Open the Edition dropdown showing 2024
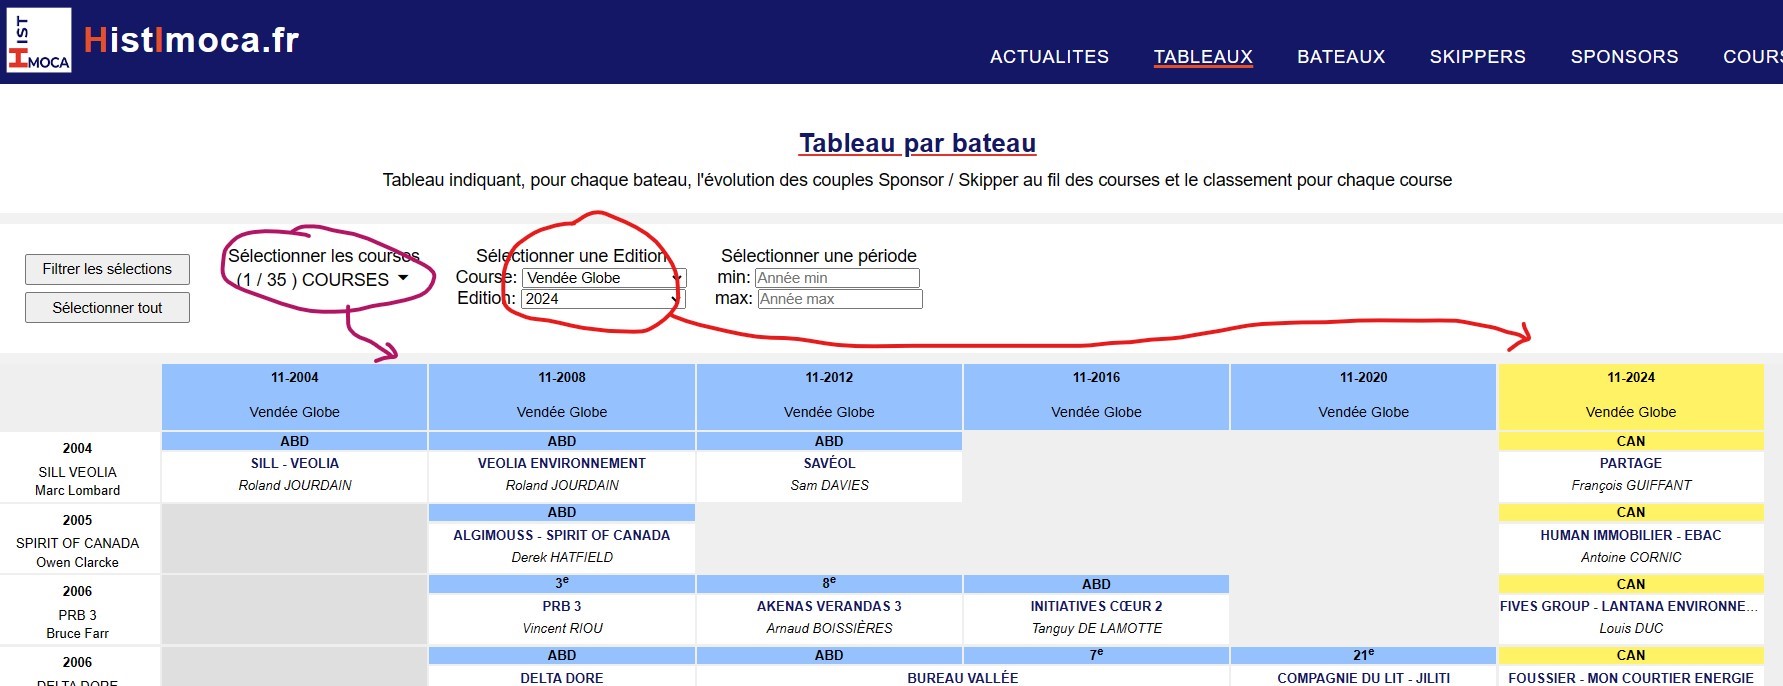The height and width of the screenshot is (686, 1783). click(x=603, y=299)
